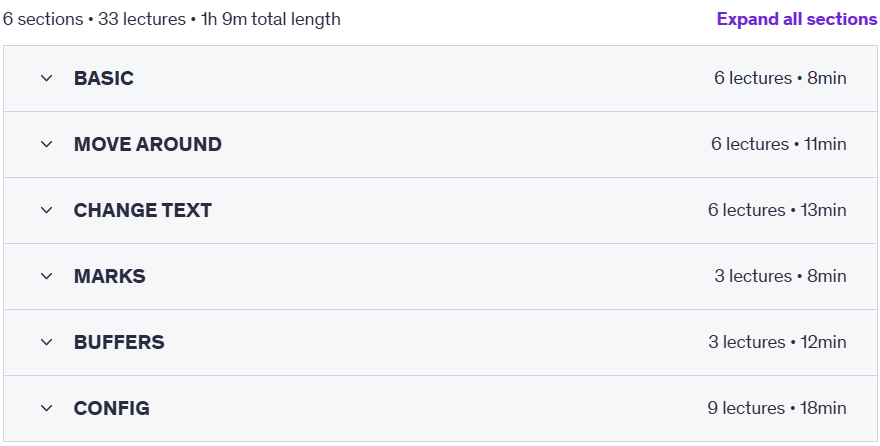Click the chevron icon beside BUFFERS
This screenshot has height=446, width=880.
click(47, 342)
